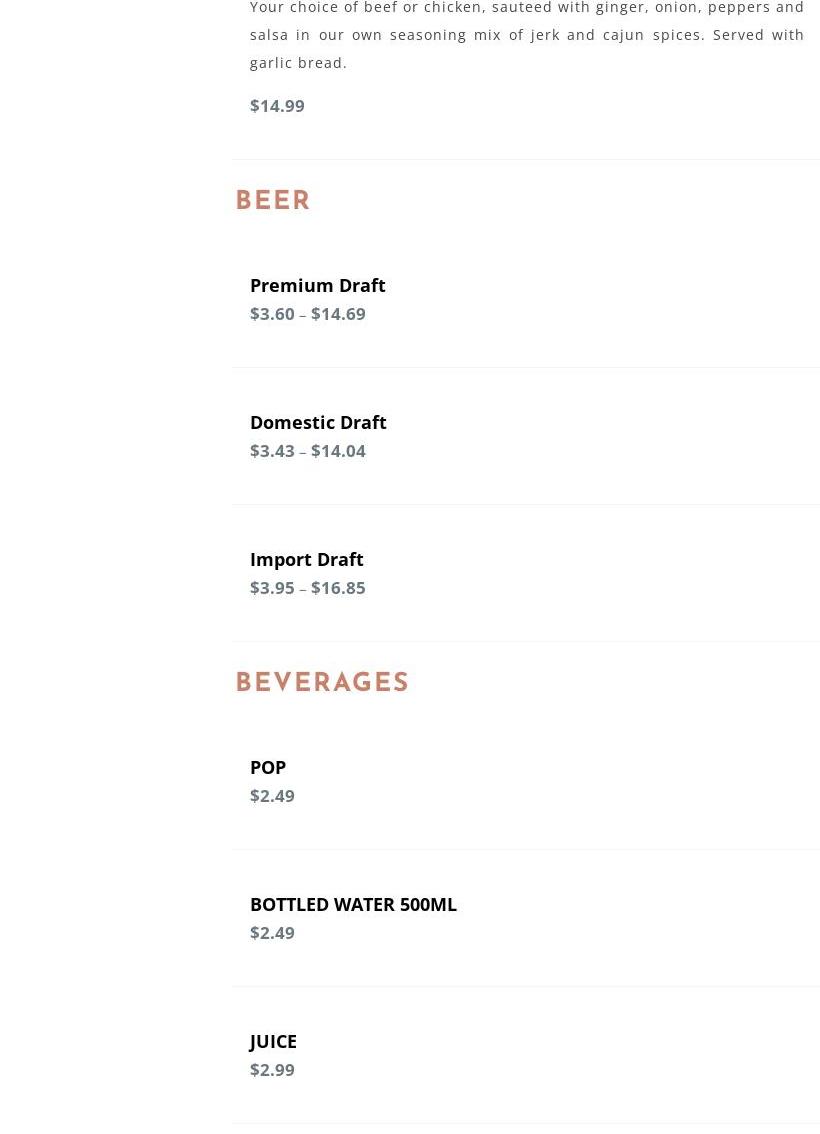Screen dimensions: 820x1134
Task: Select the Domestic Draft beer listing
Action: 318,422
